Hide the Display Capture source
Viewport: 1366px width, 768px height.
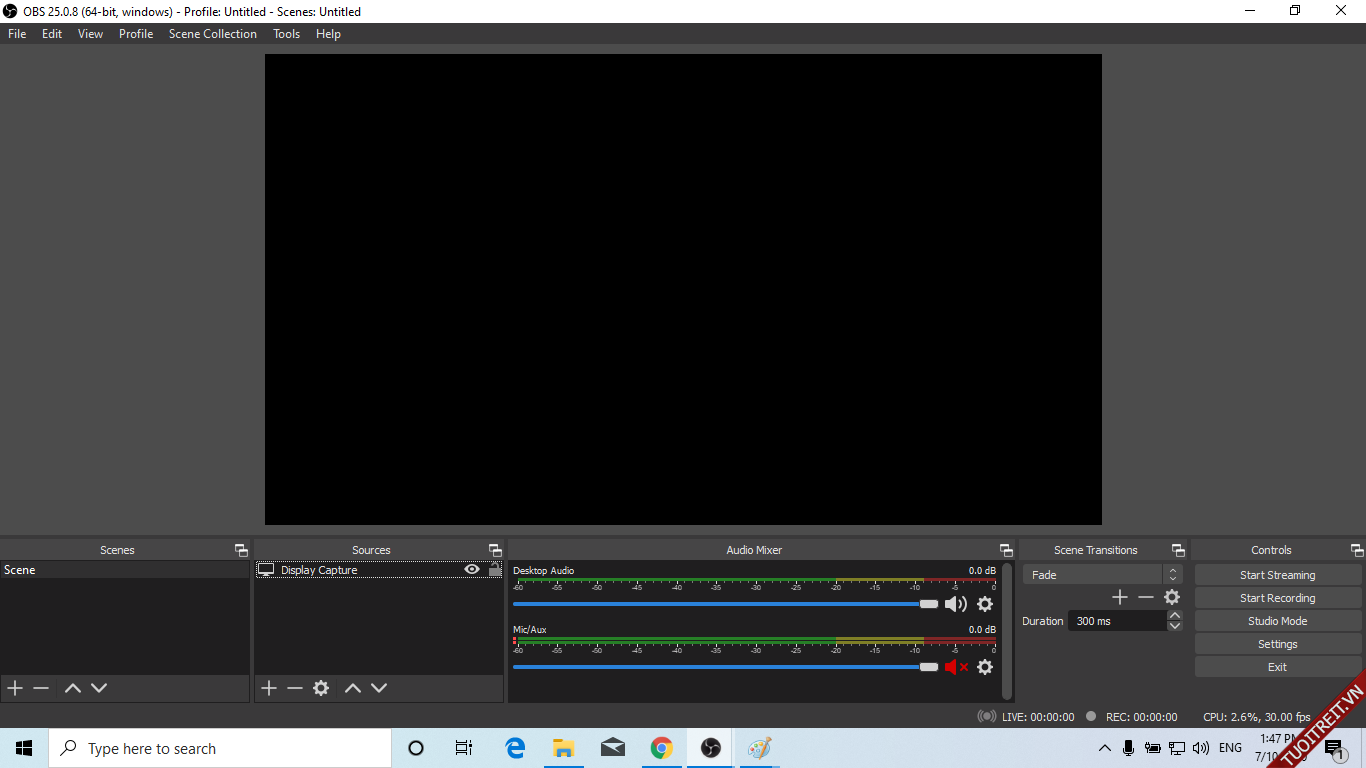[472, 570]
